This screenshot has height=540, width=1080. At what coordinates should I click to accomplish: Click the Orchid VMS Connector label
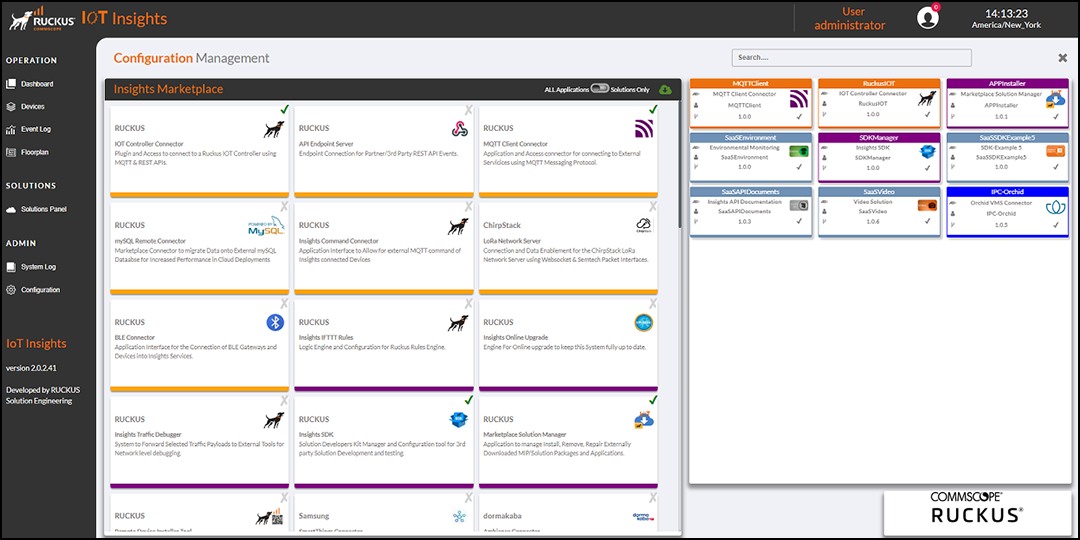pyautogui.click(x=999, y=203)
